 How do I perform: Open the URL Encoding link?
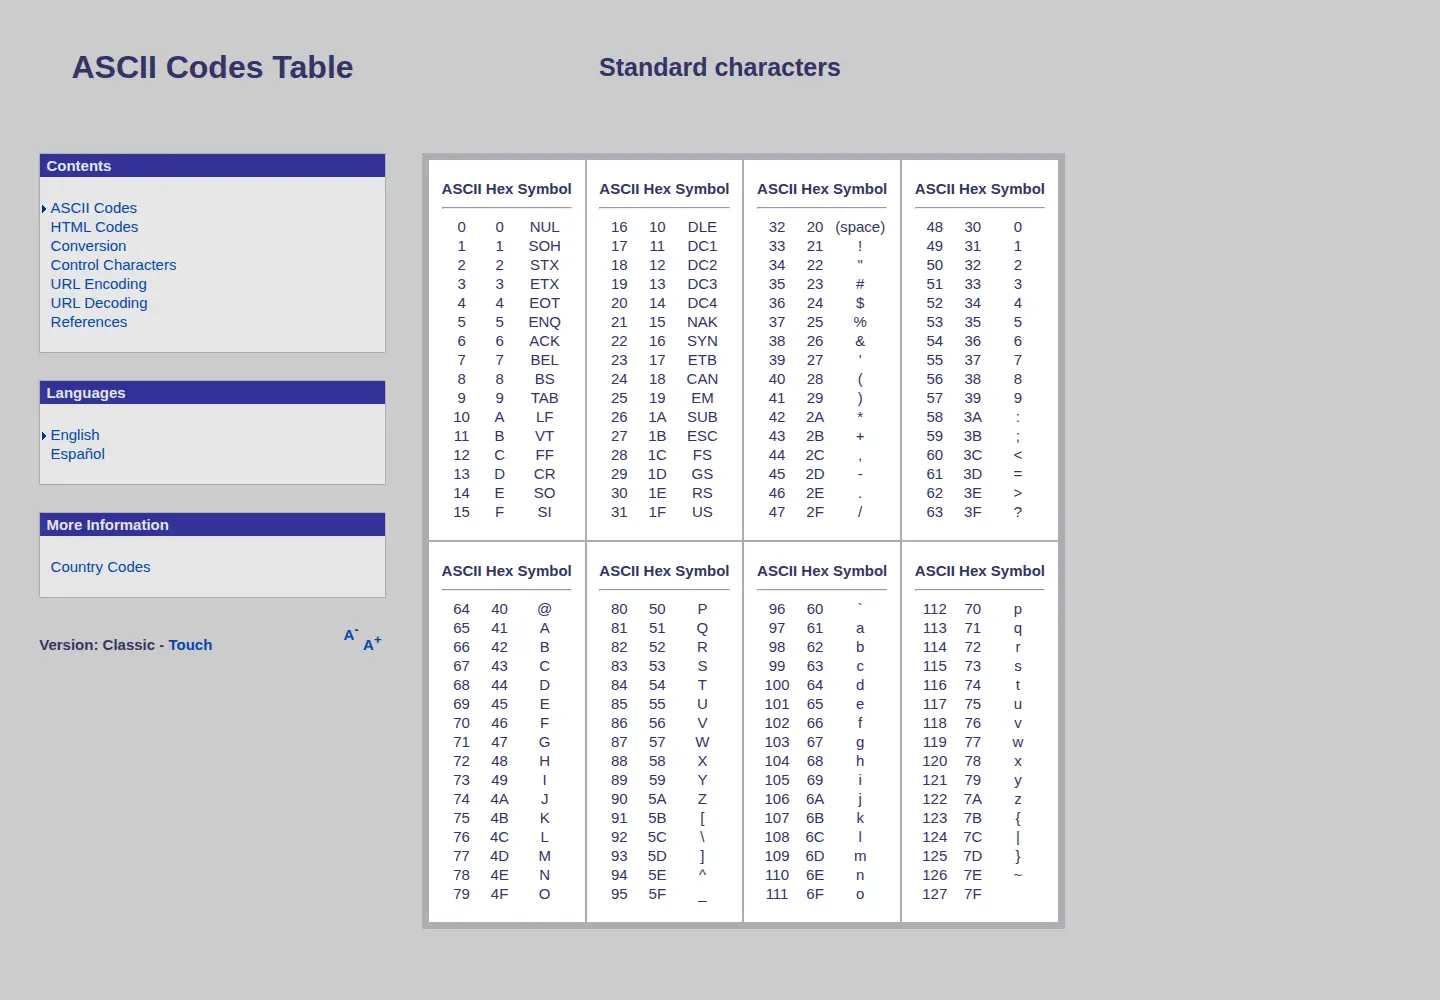tap(99, 284)
